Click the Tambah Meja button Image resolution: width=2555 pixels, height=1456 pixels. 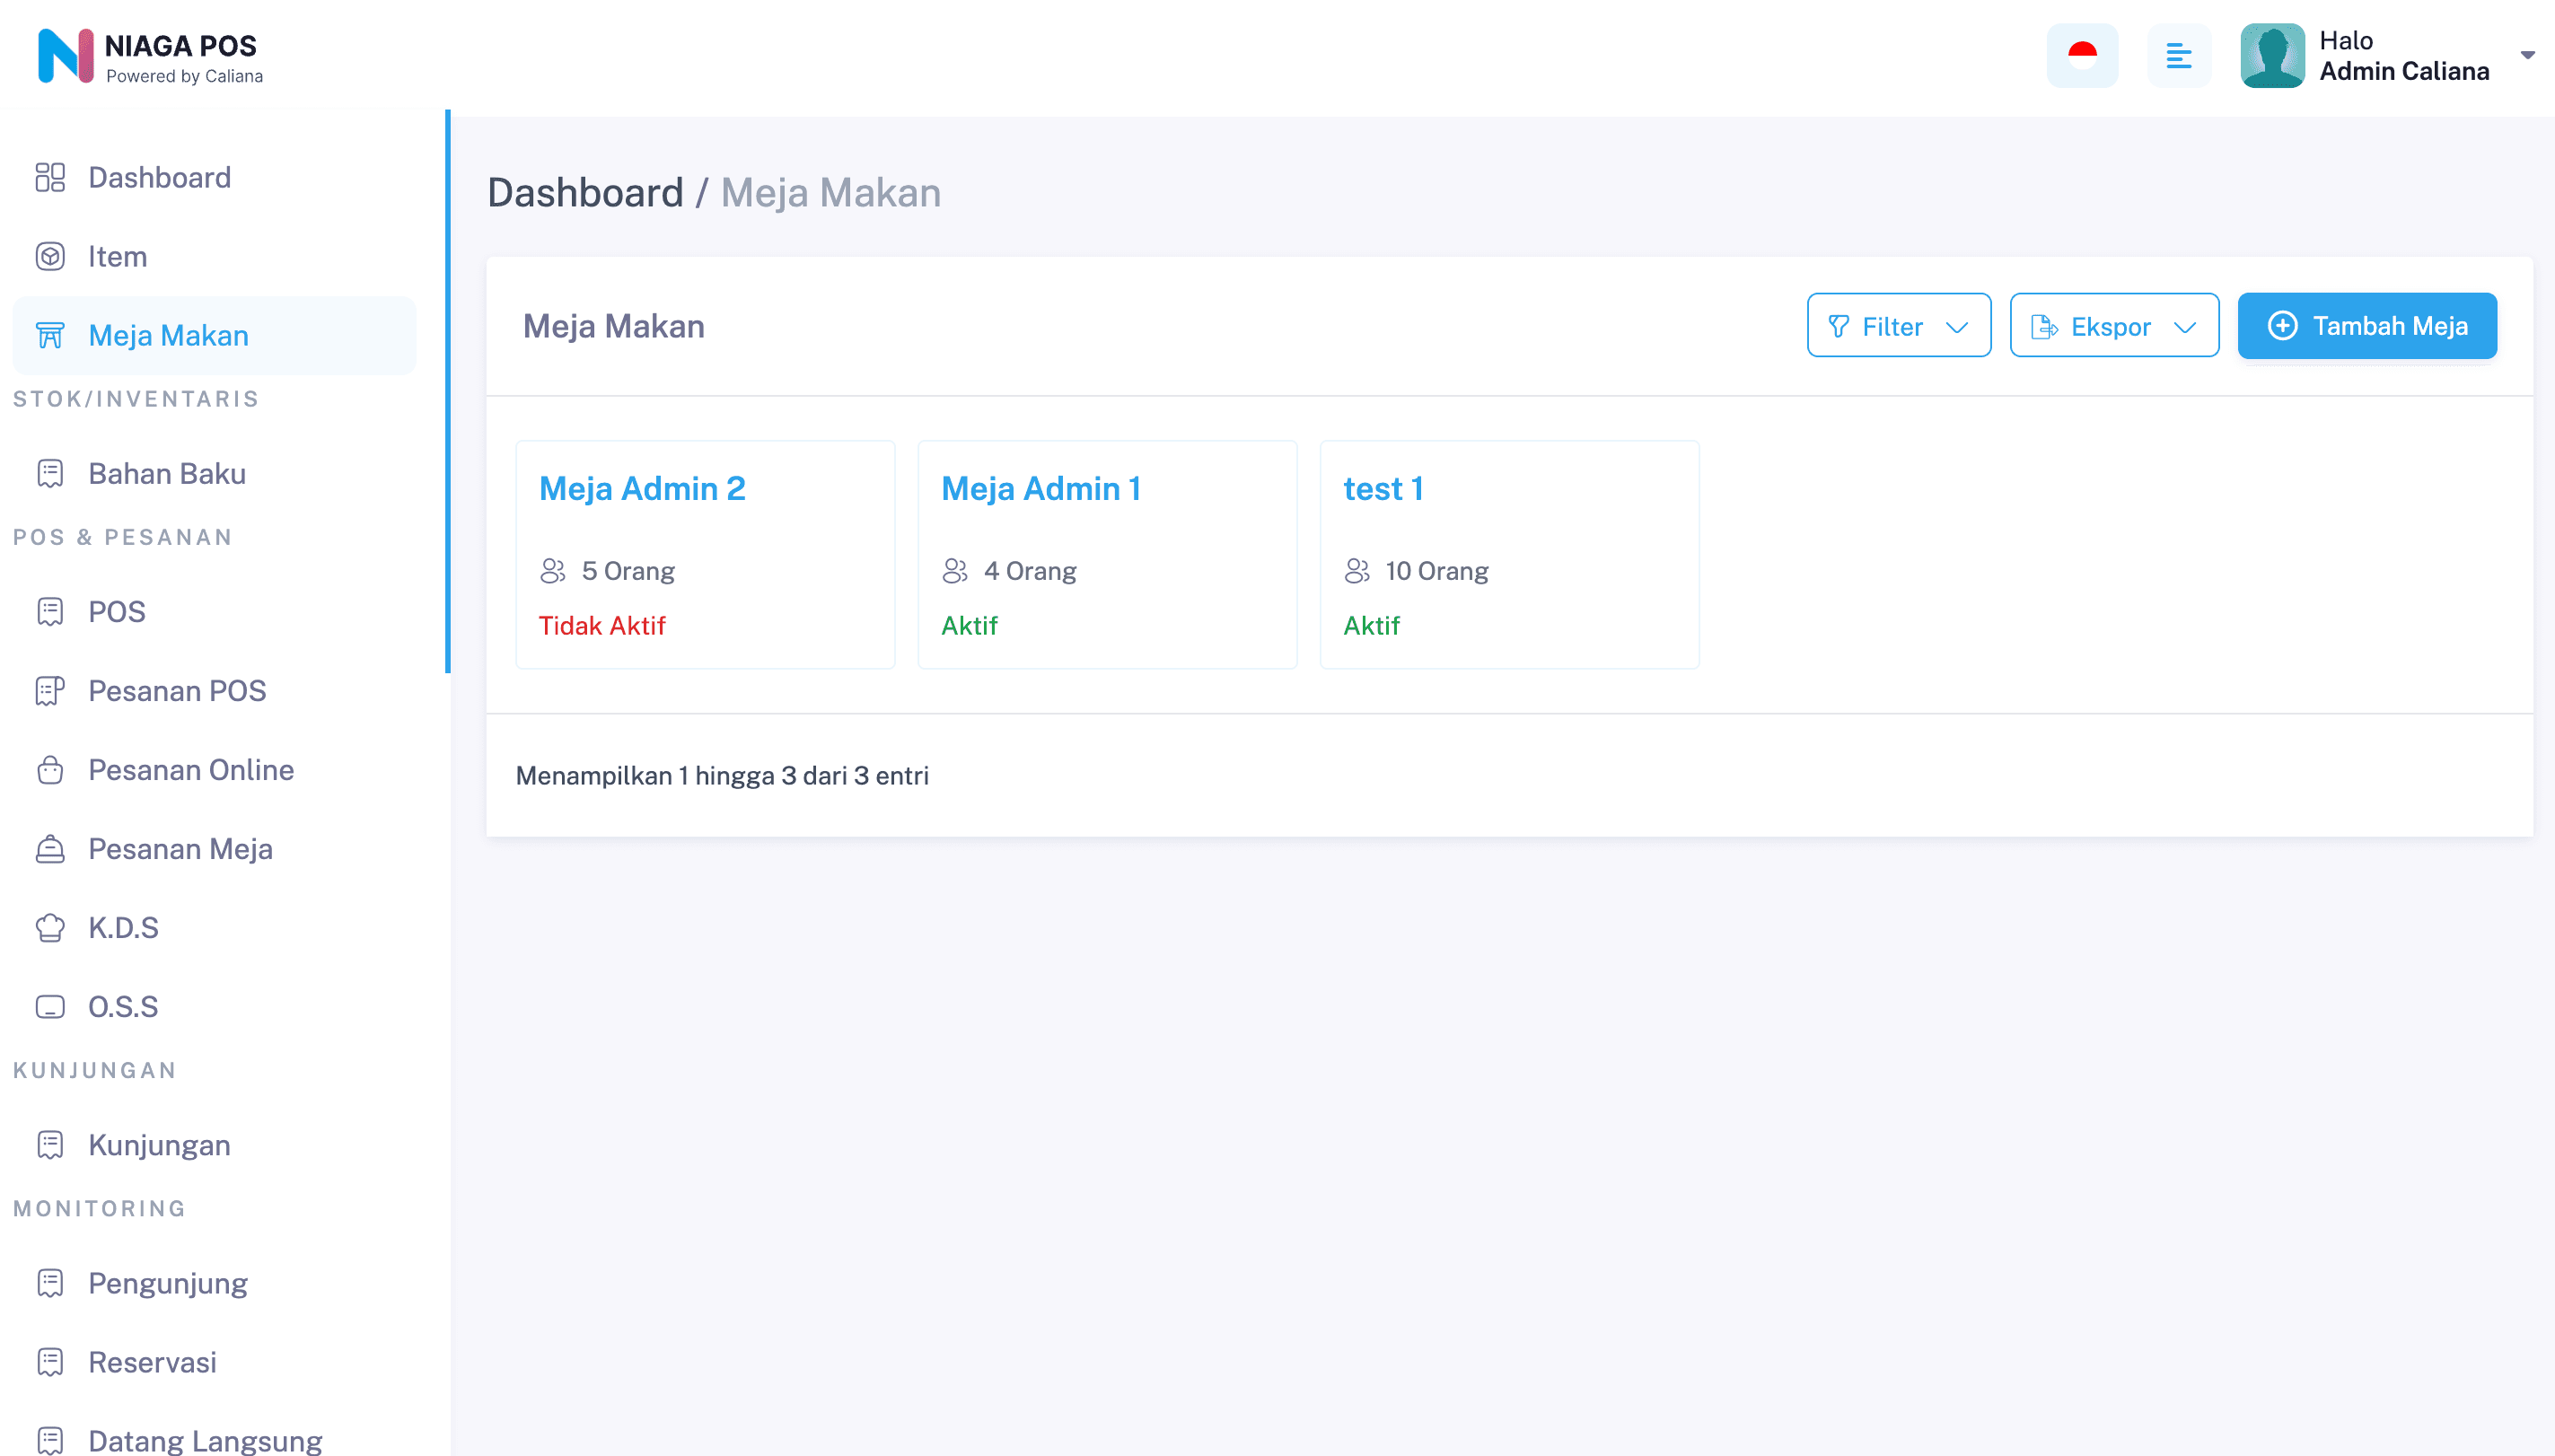click(x=2366, y=325)
